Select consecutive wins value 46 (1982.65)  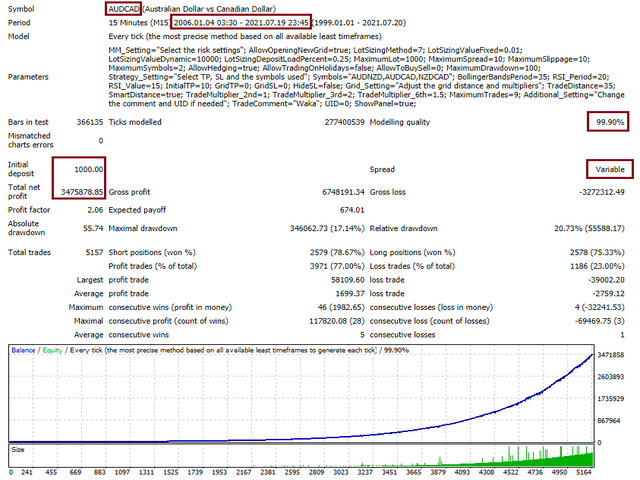pos(341,307)
